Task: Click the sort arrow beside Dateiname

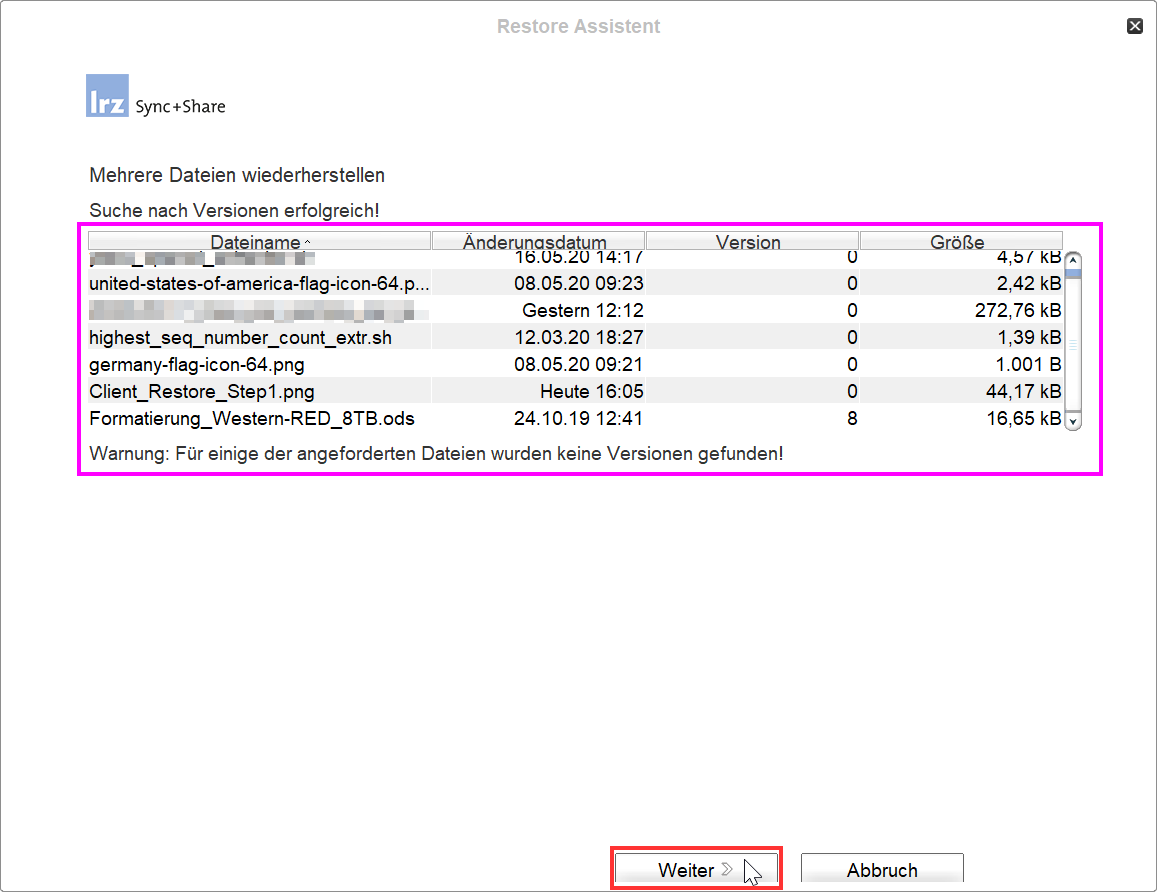Action: (307, 242)
